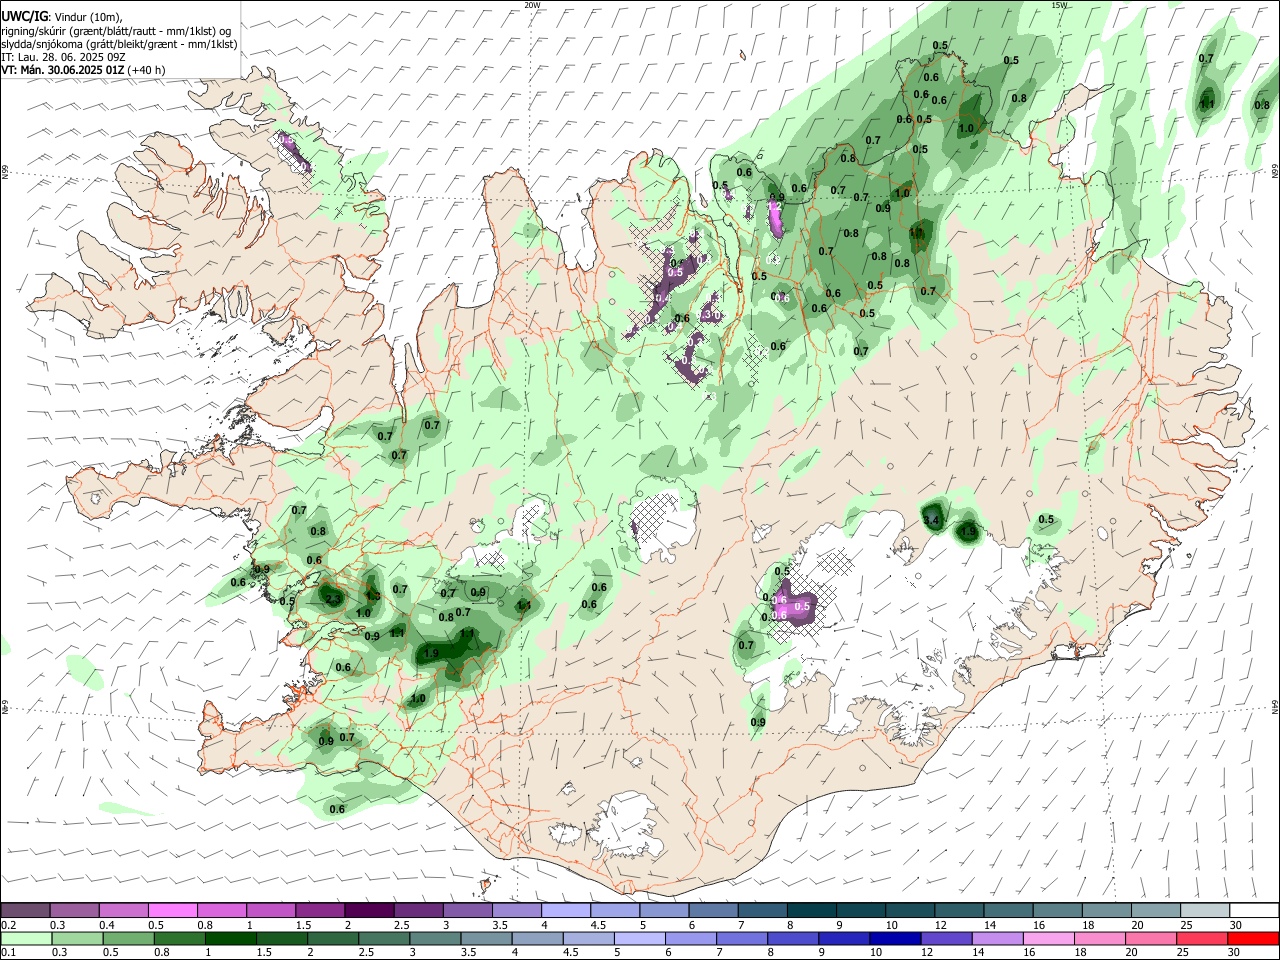Image resolution: width=1280 pixels, height=960 pixels.
Task: Click the '20W' longitude label at top
Action: coord(532,5)
